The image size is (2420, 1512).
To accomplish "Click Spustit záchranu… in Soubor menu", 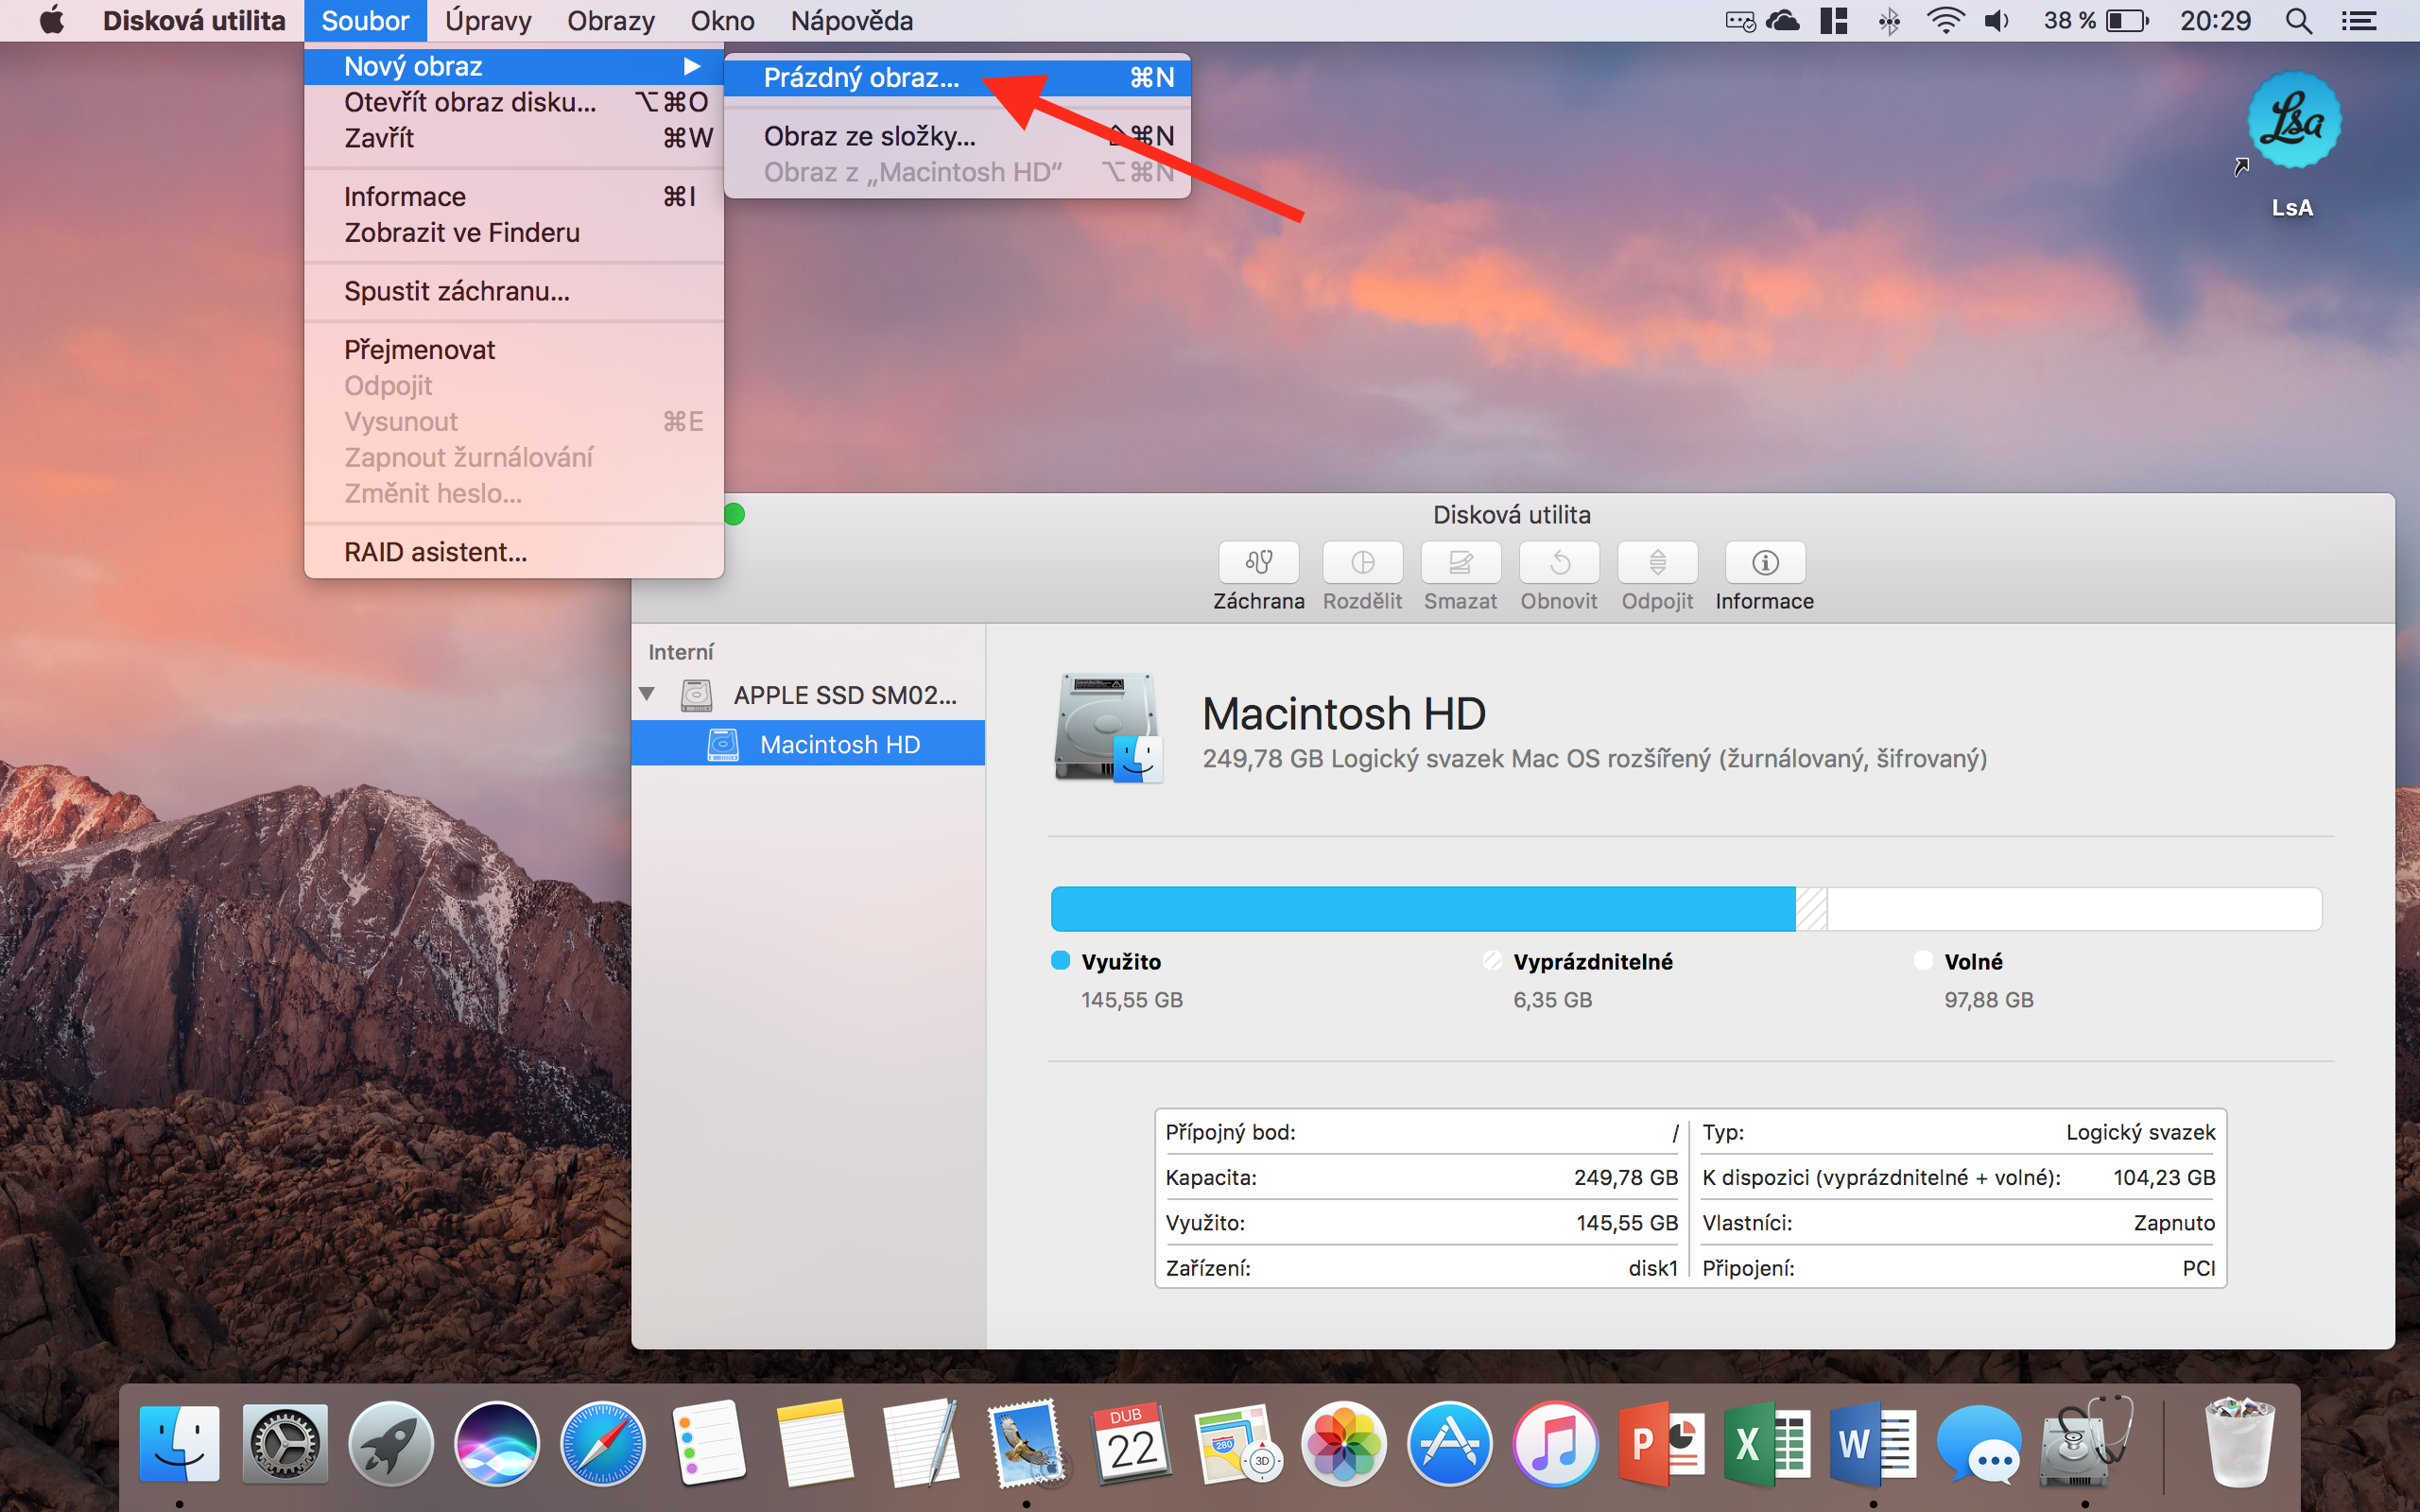I will point(456,291).
